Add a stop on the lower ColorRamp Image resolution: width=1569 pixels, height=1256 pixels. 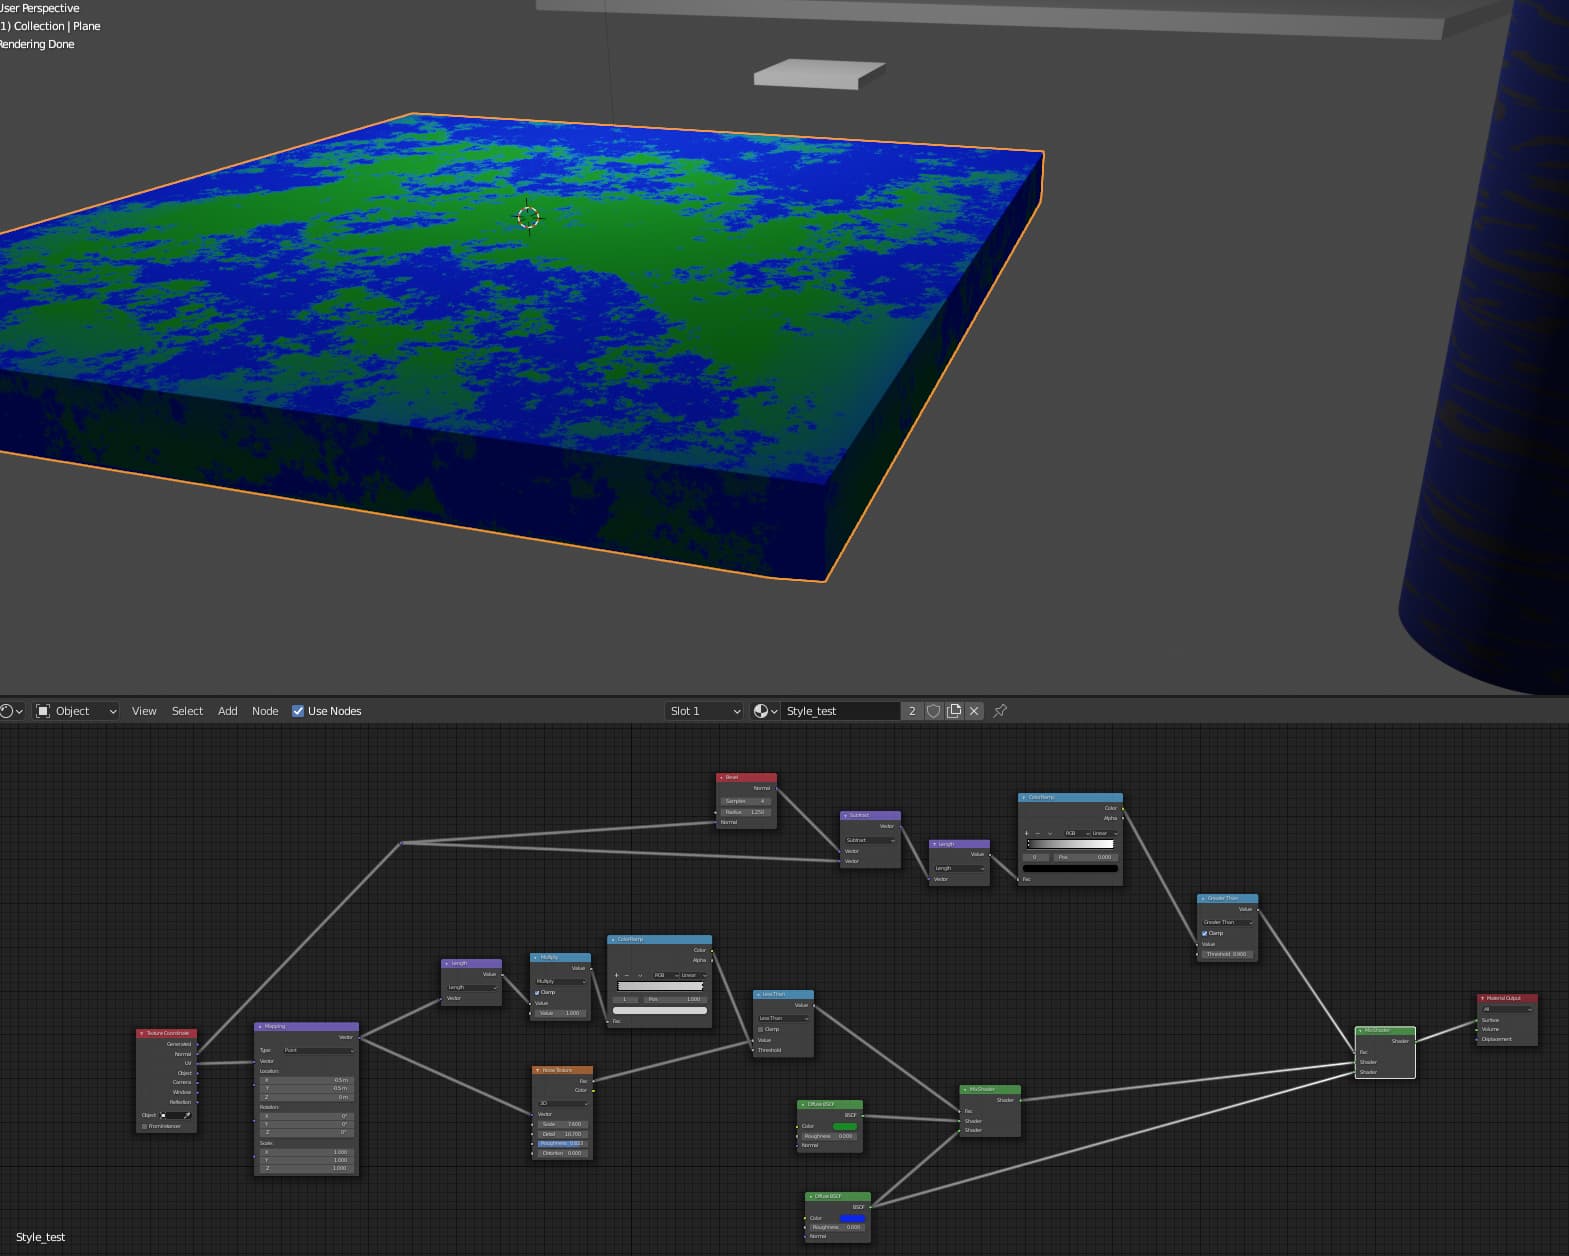616,975
